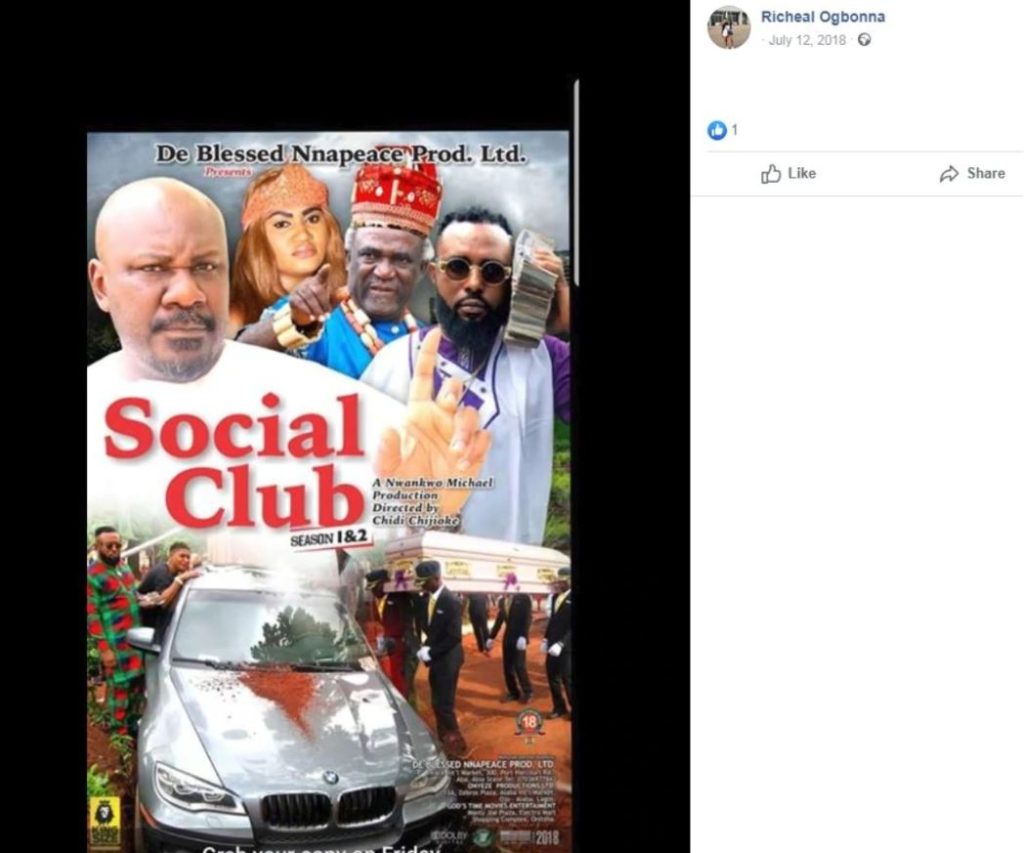The image size is (1024, 853).
Task: Click the curved arrow Share icon
Action: pyautogui.click(x=949, y=174)
